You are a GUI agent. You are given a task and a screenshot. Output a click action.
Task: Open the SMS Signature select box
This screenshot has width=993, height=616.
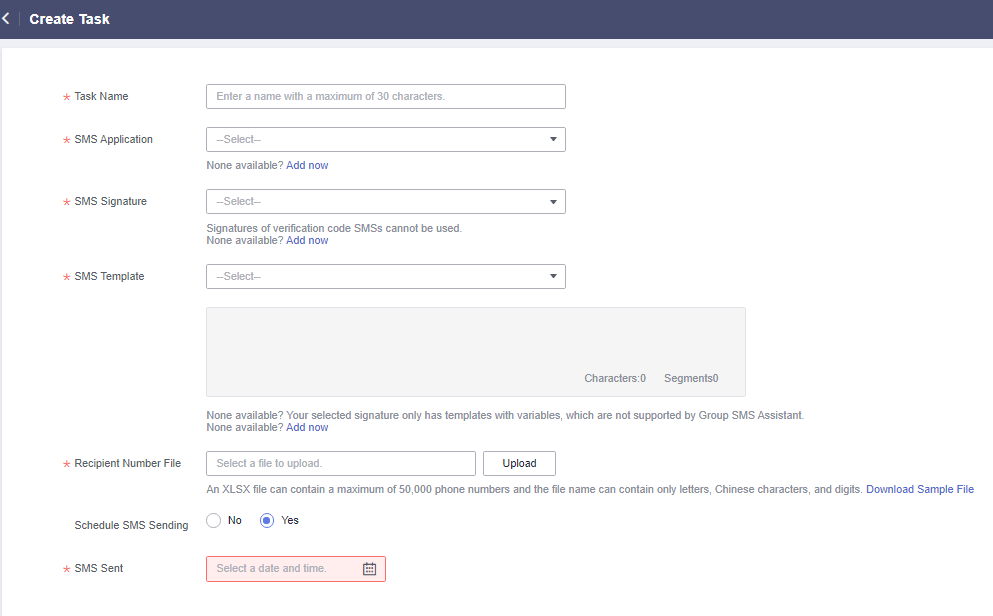tap(386, 201)
